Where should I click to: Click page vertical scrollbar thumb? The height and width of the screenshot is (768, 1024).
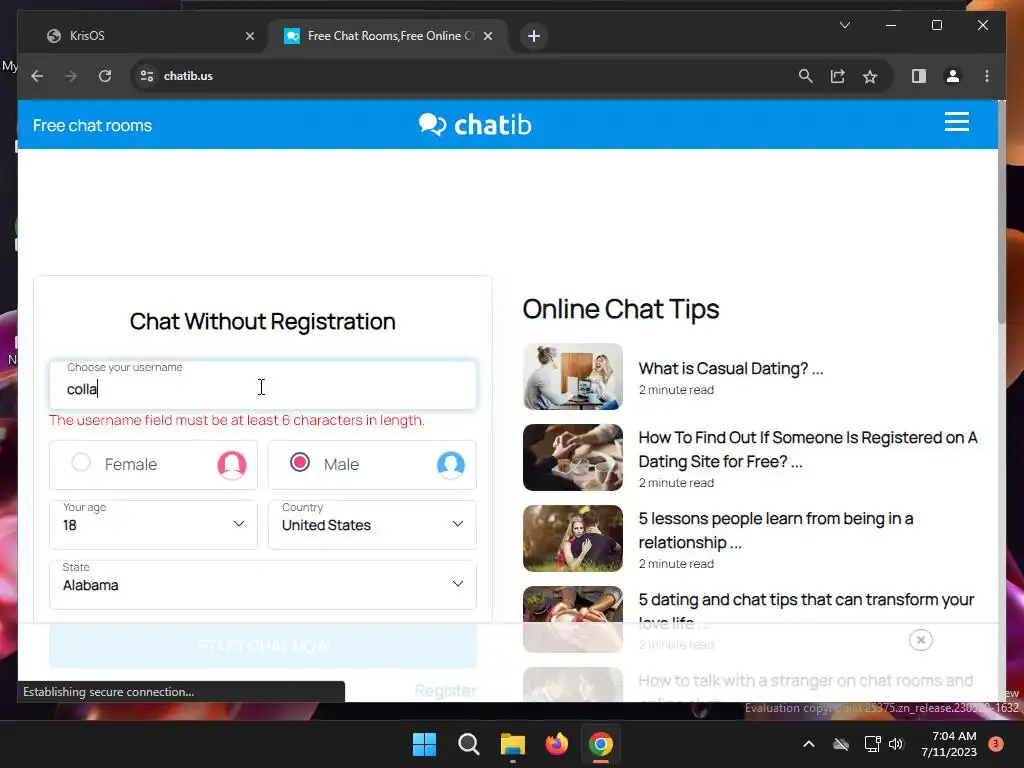pyautogui.click(x=1002, y=213)
